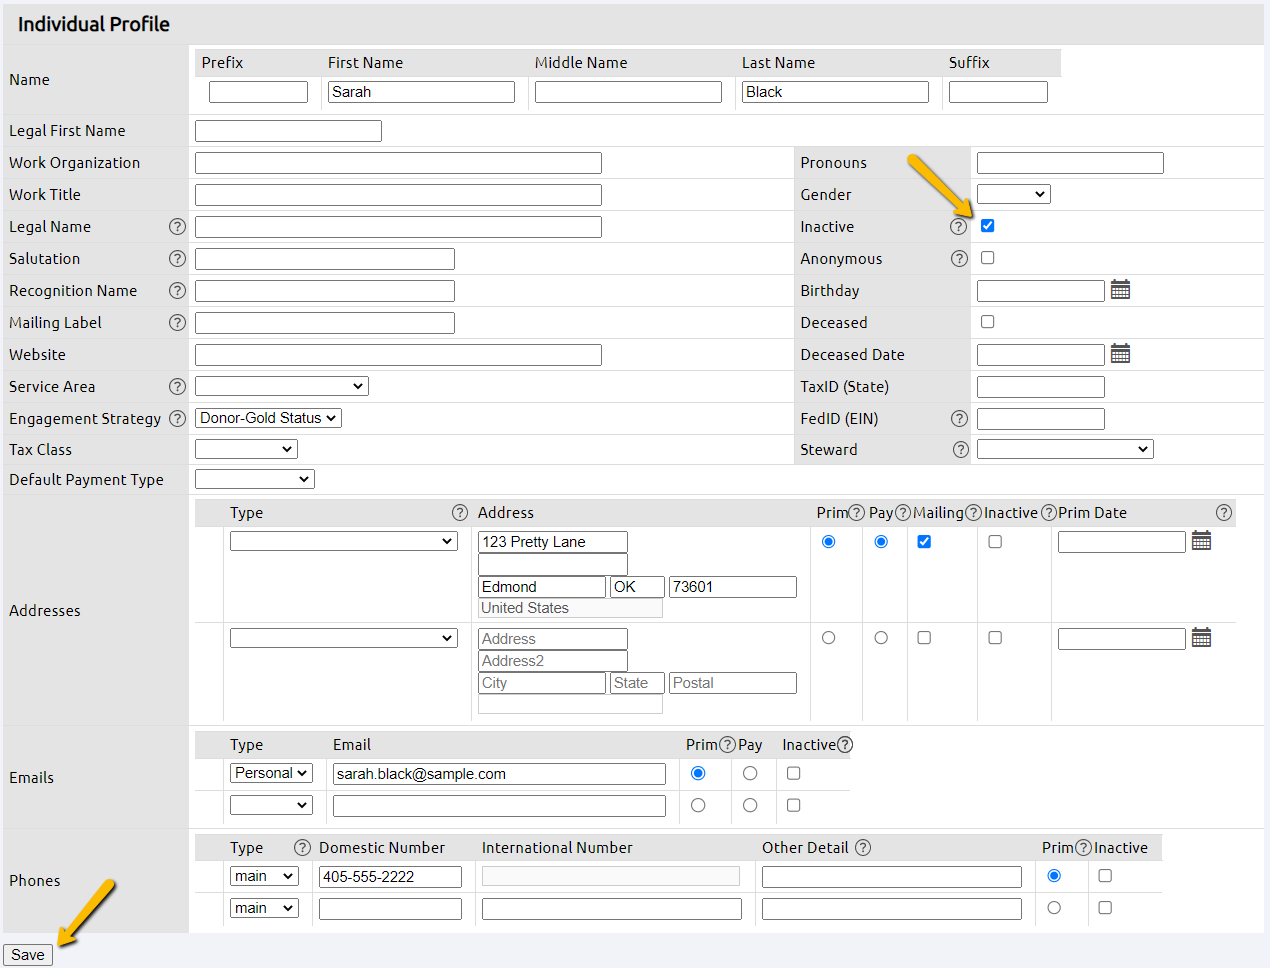Viewport: 1270px width, 968px height.
Task: View help for Other Detail in Phones section
Action: tap(862, 847)
